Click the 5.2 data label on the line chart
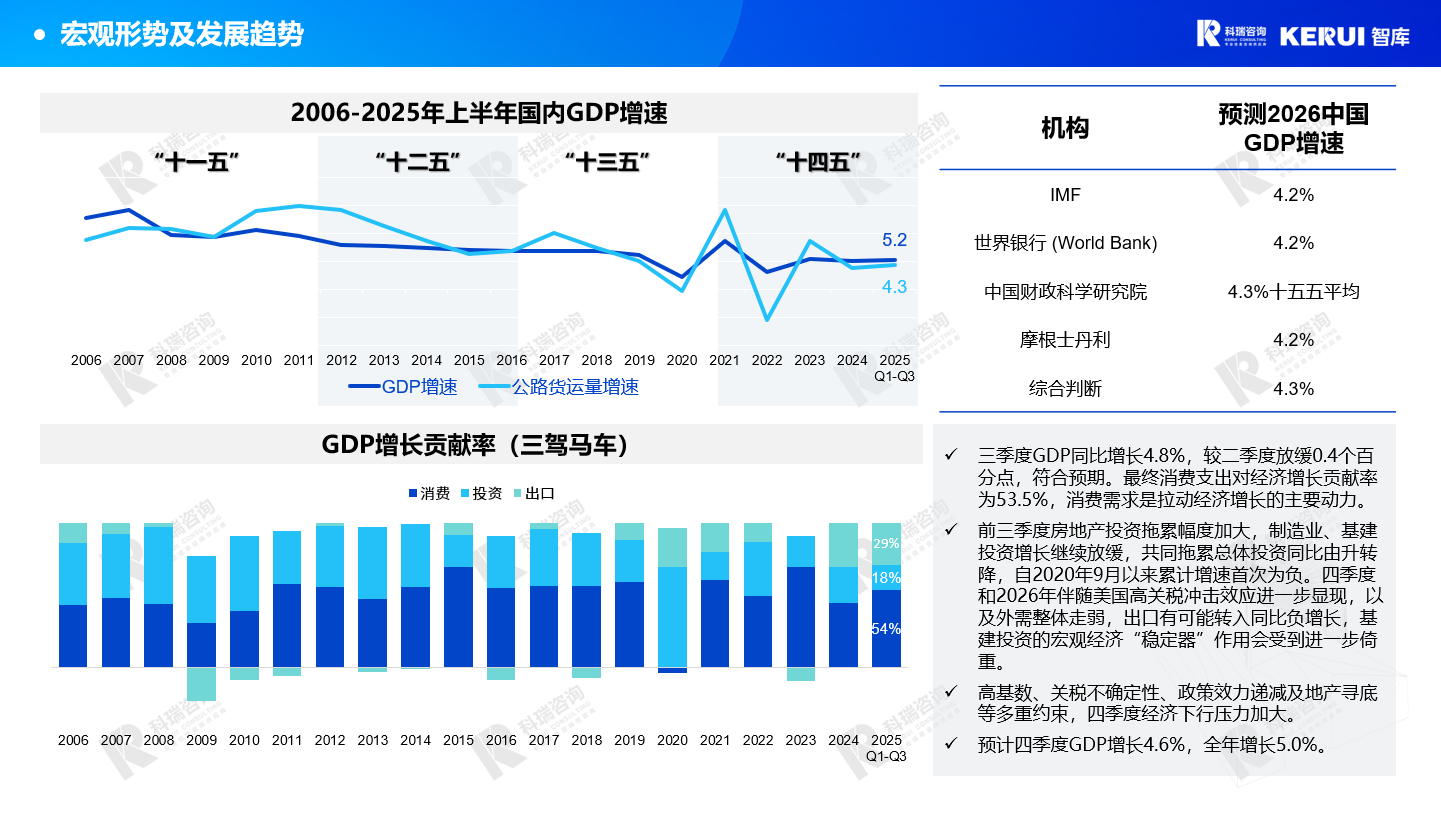This screenshot has width=1441, height=815. (x=894, y=240)
